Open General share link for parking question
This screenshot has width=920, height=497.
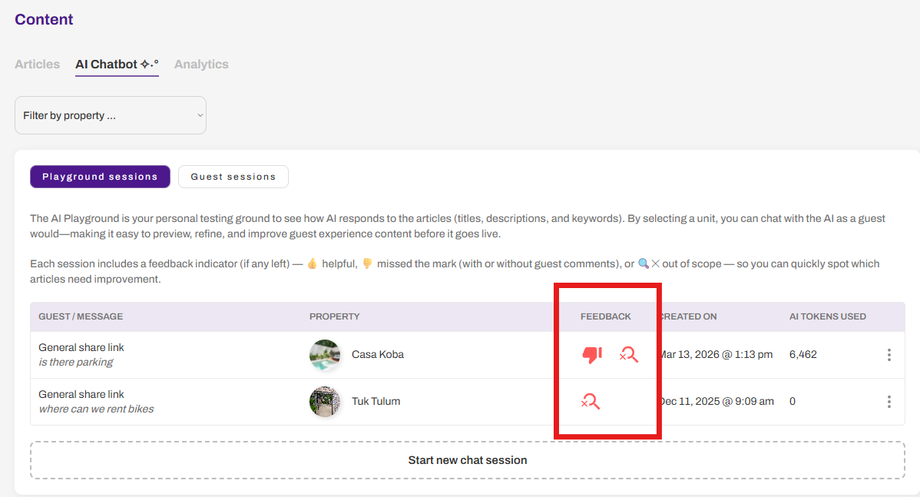tap(81, 347)
